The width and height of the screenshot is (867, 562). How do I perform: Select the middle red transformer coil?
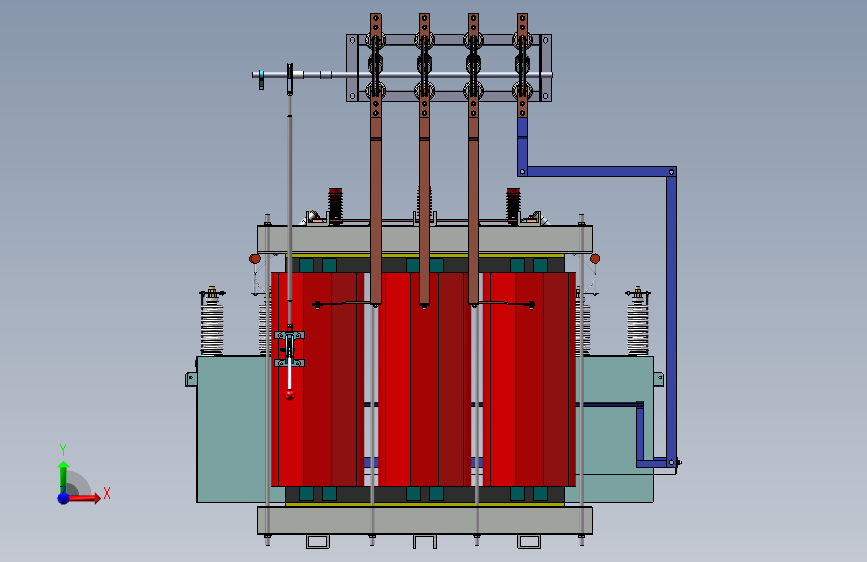click(x=424, y=379)
